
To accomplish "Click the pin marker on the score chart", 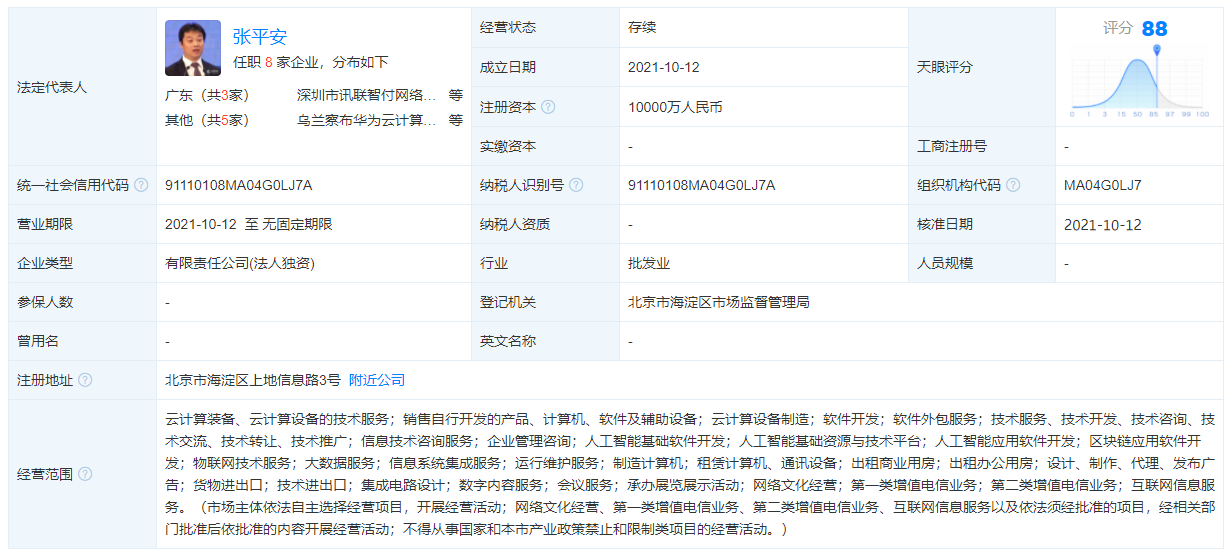I will tap(1157, 49).
